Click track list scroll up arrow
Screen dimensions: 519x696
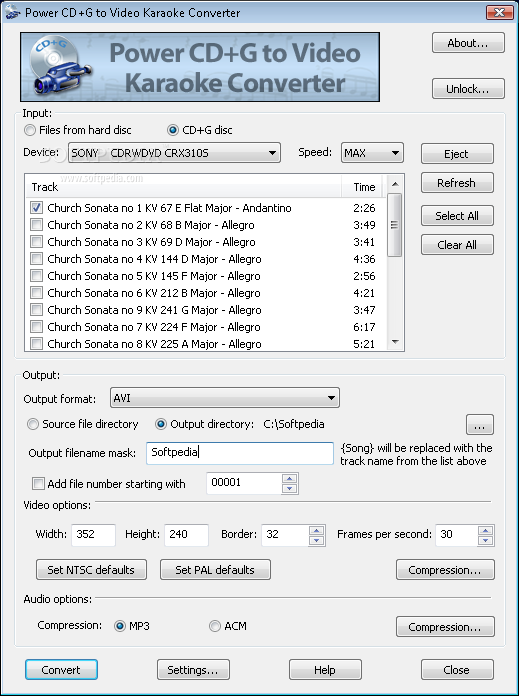pos(395,183)
